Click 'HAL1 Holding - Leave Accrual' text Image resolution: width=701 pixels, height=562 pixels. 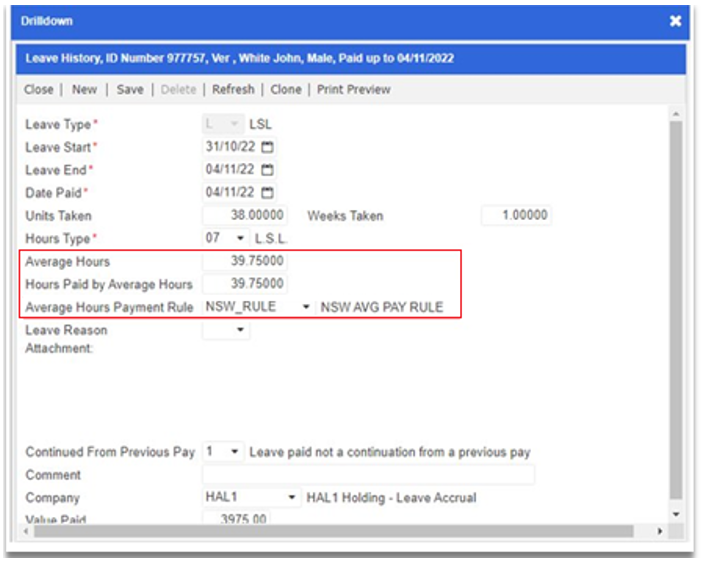(391, 498)
